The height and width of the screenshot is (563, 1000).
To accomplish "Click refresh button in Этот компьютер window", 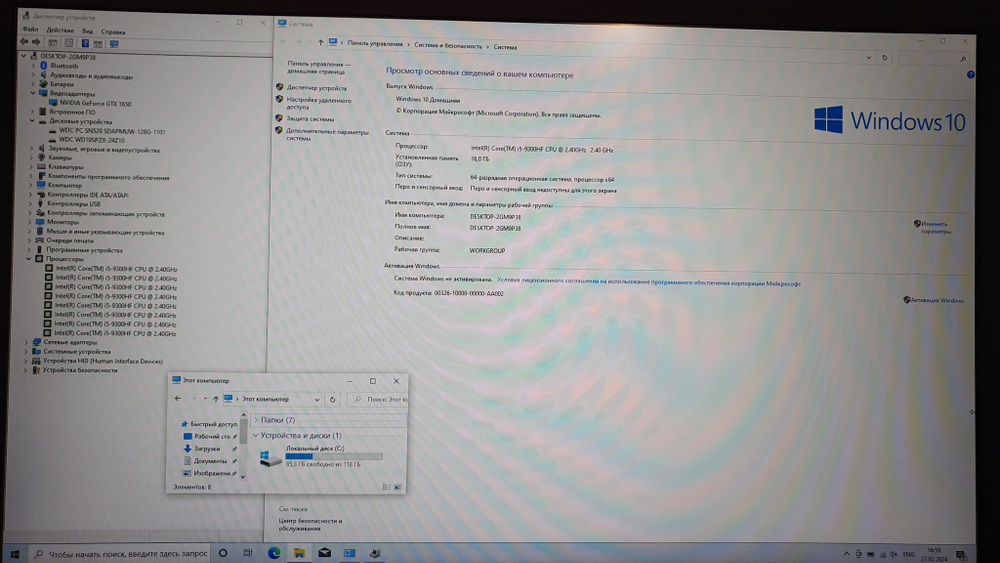I will [332, 400].
